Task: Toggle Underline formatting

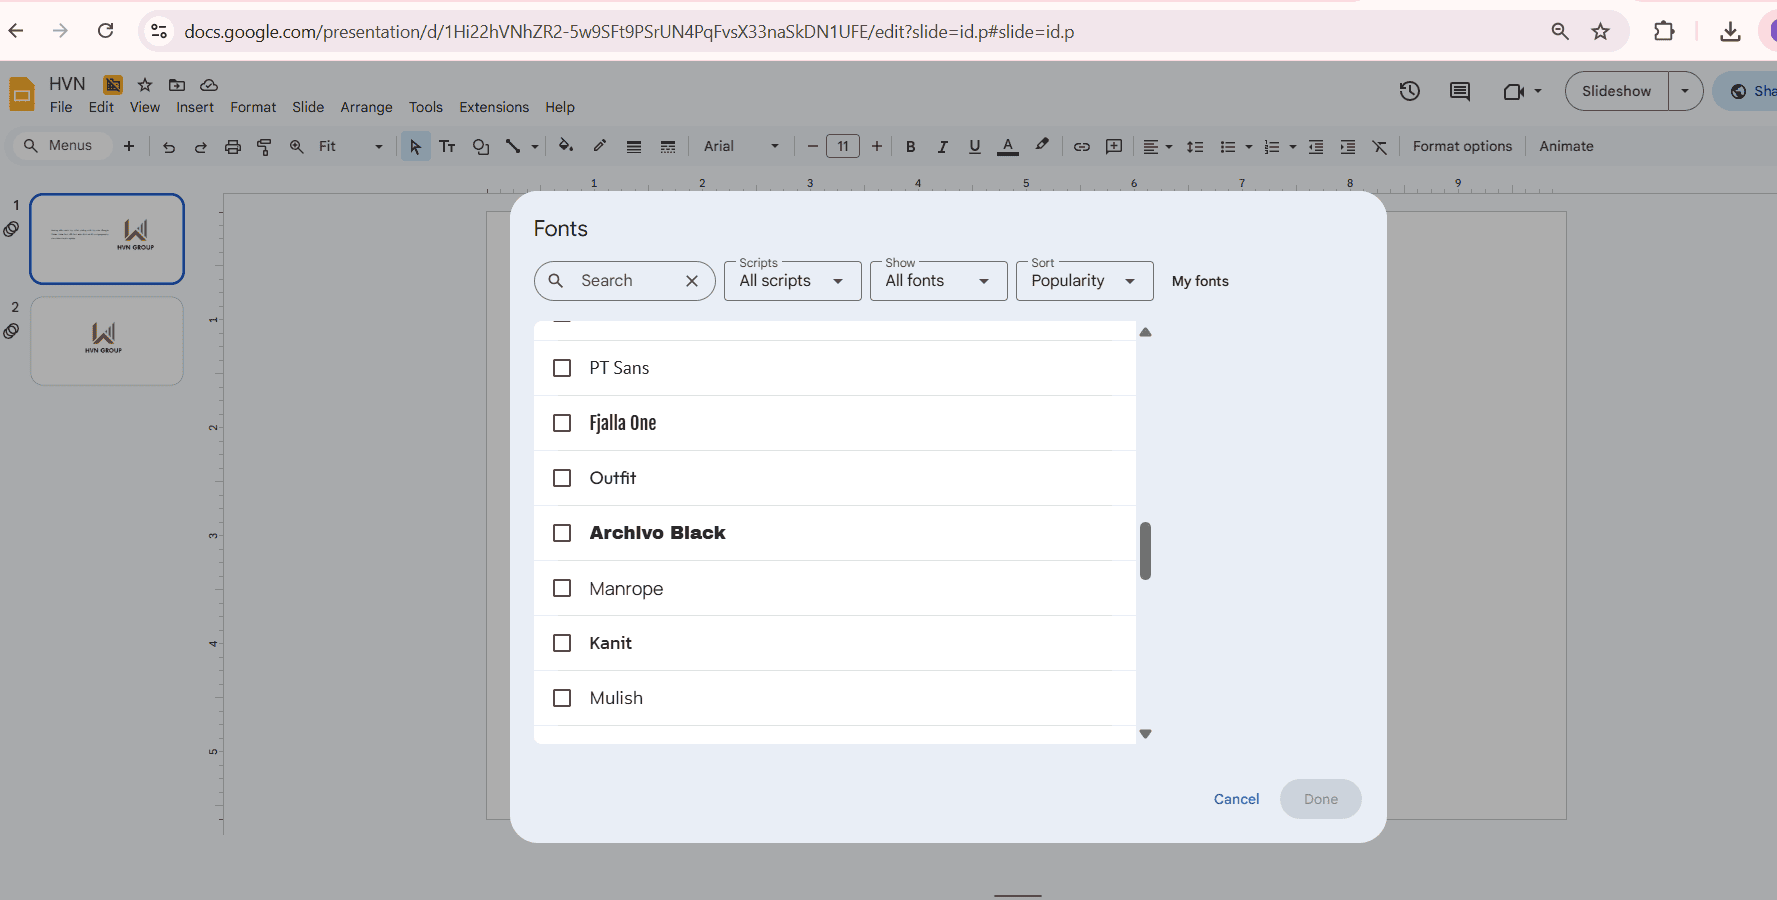Action: 974,146
